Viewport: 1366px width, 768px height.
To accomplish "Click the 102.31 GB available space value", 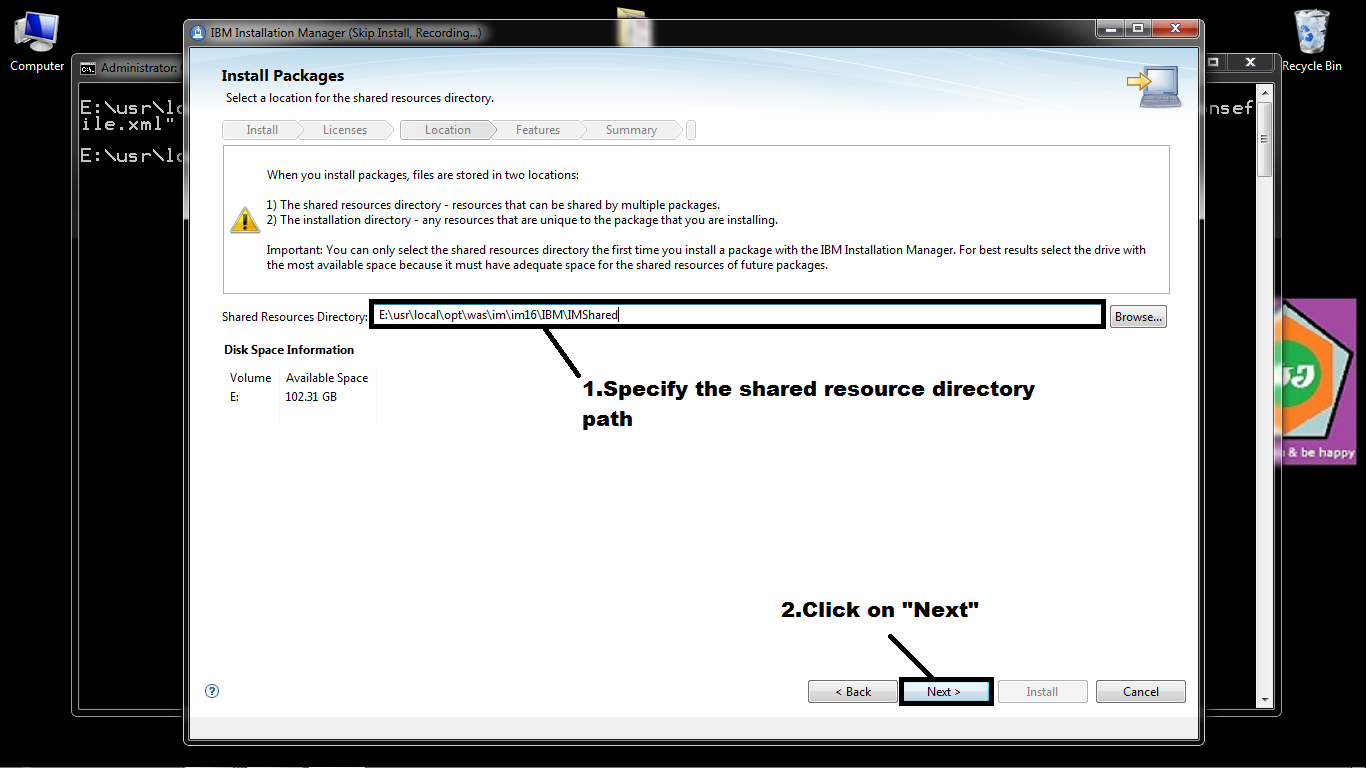I will point(311,396).
